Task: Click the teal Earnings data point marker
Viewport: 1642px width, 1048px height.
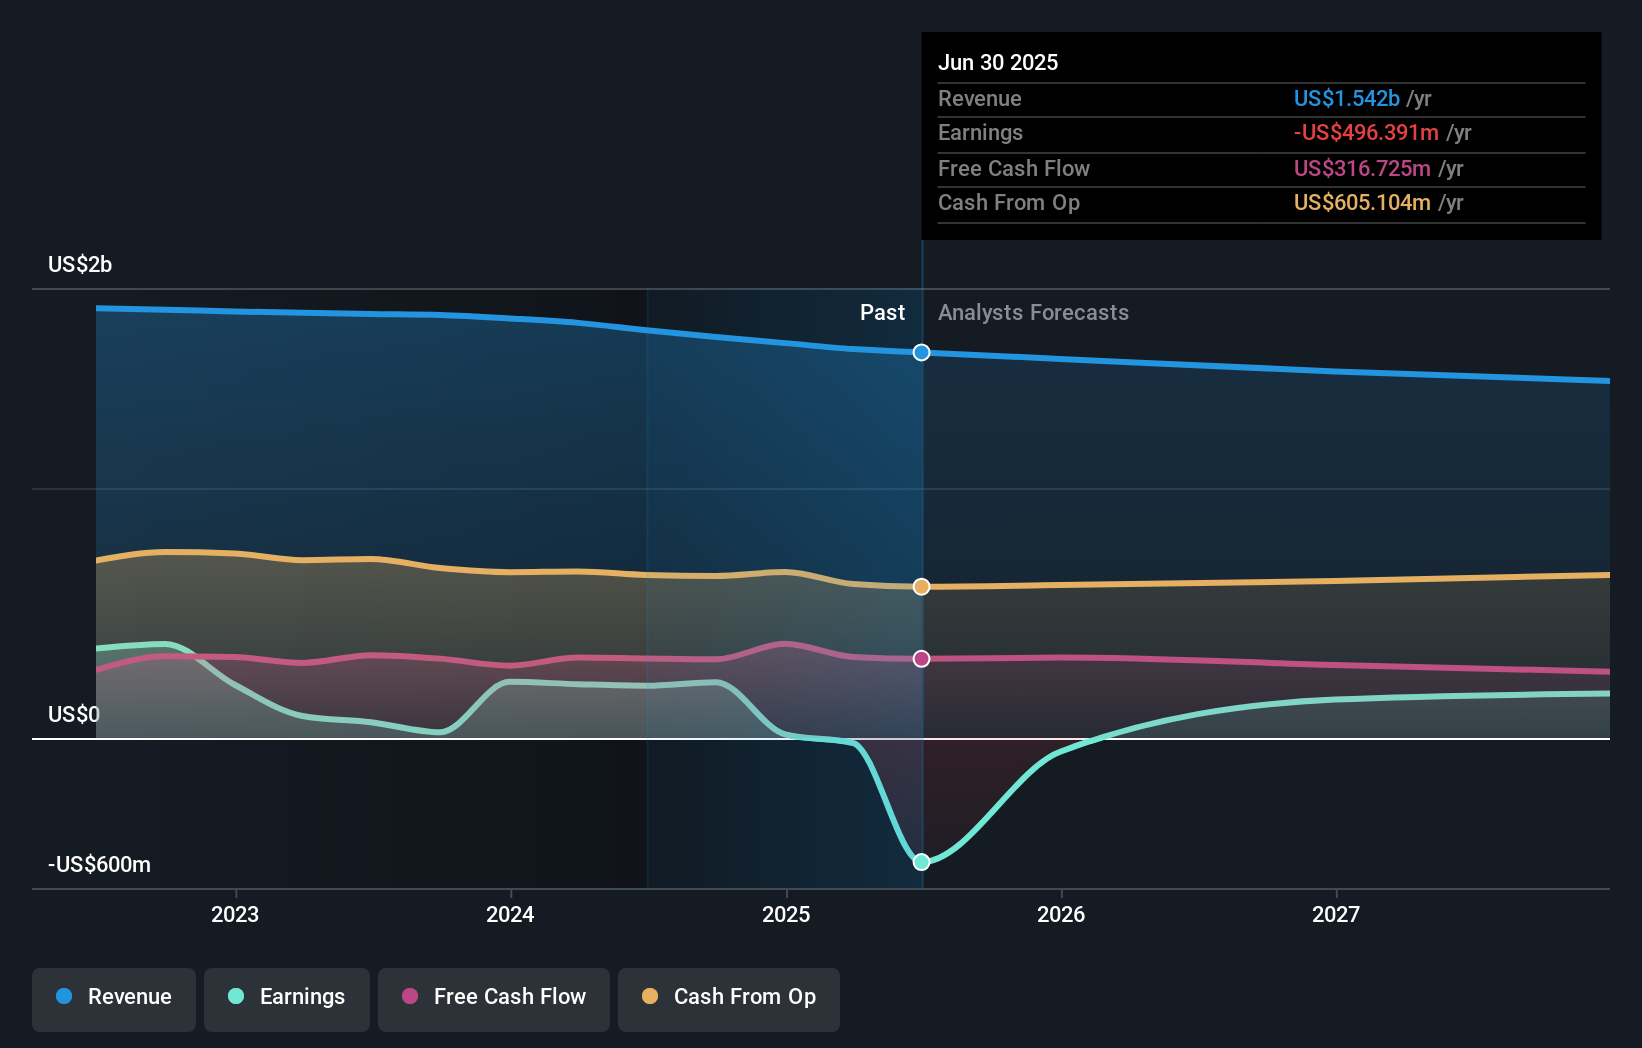Action: click(921, 861)
